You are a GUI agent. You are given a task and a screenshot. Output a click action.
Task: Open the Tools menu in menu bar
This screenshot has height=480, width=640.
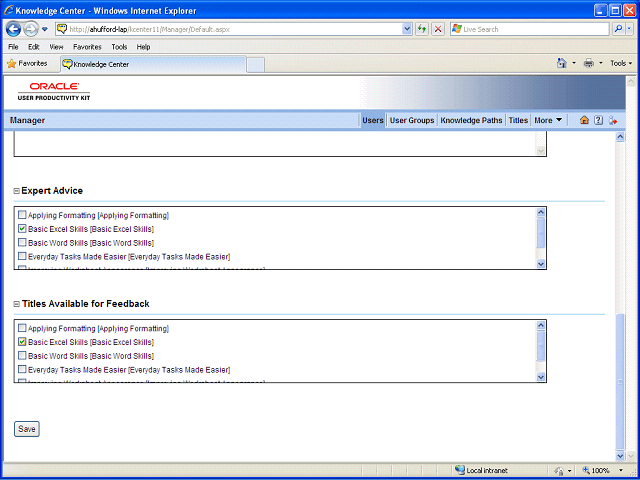119,47
